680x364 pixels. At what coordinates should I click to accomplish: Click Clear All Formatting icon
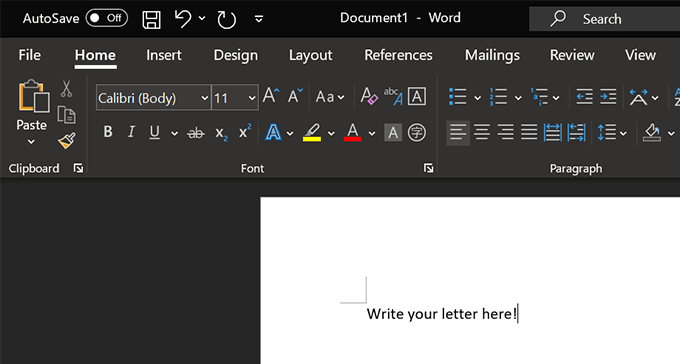tap(369, 96)
